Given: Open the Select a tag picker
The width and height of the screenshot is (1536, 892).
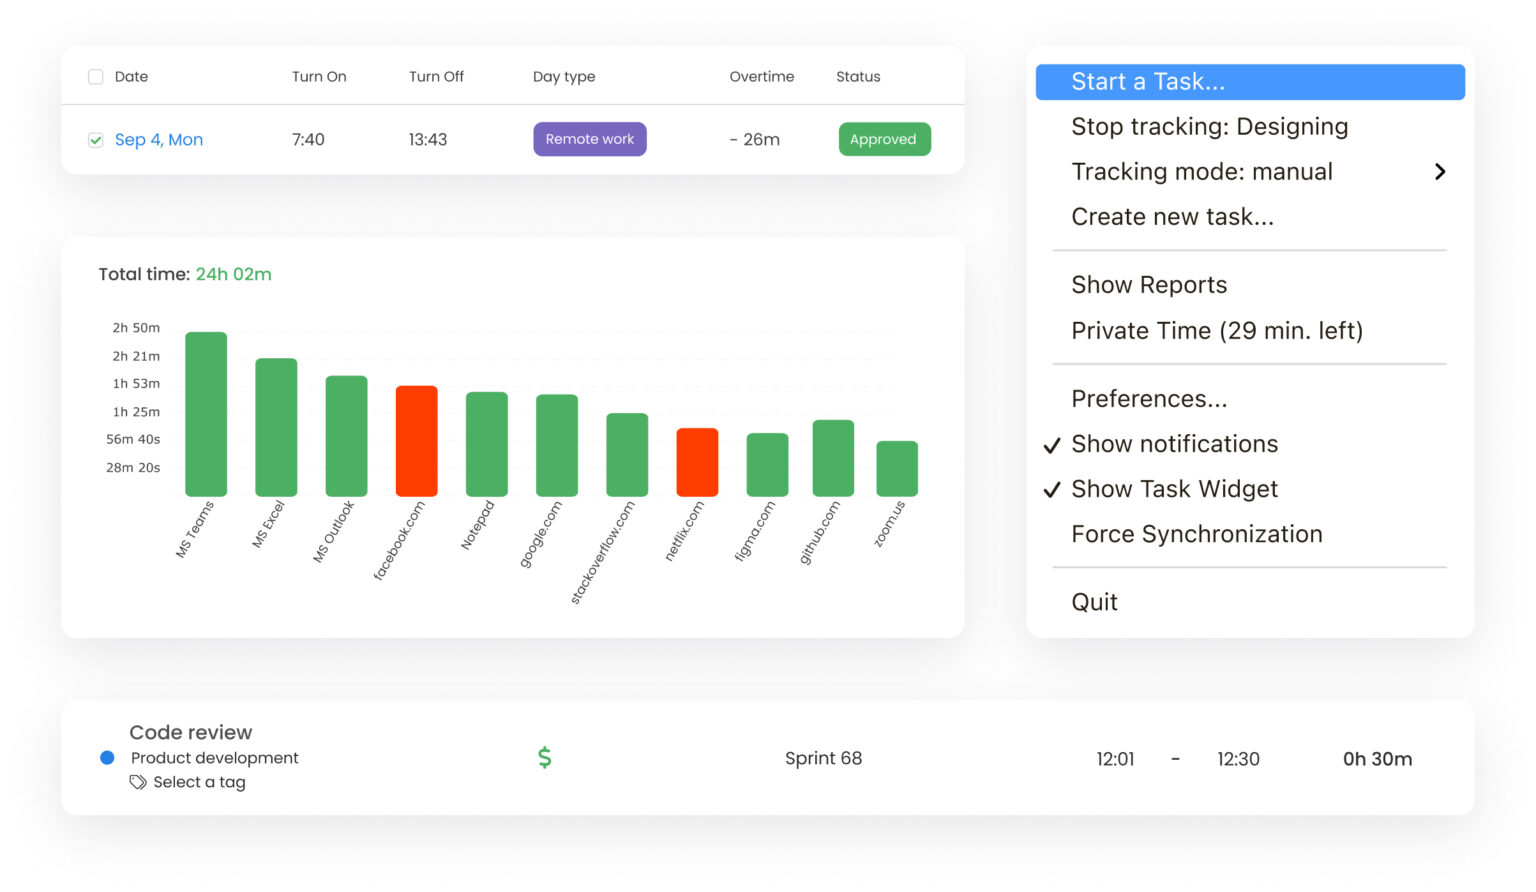Looking at the screenshot, I should [199, 782].
